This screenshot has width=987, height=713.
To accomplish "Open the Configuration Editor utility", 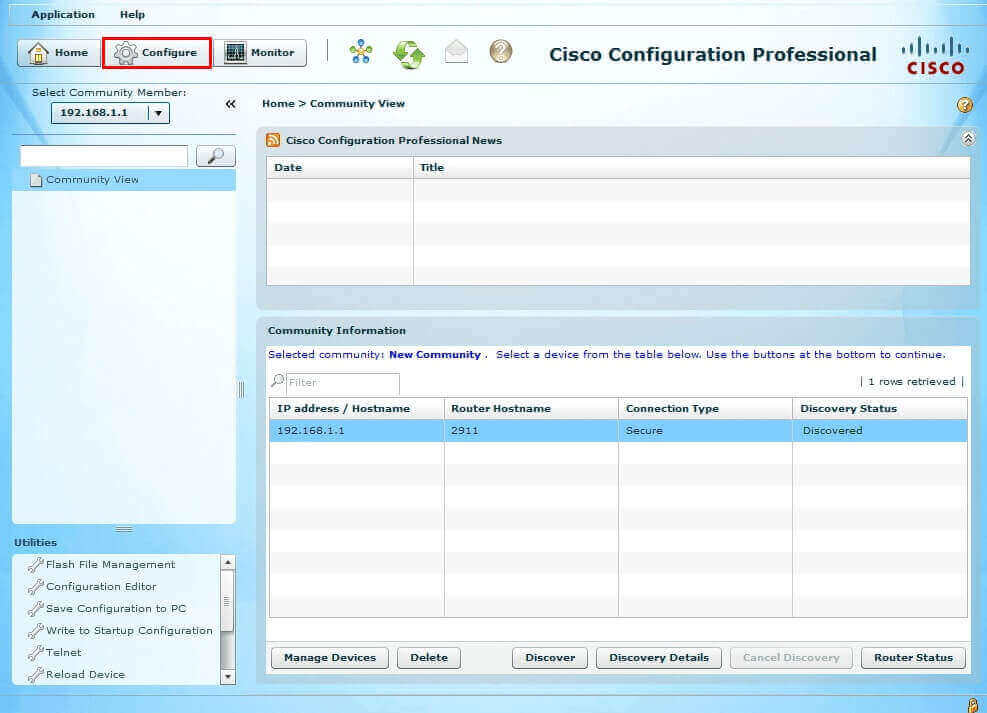I will (x=93, y=587).
